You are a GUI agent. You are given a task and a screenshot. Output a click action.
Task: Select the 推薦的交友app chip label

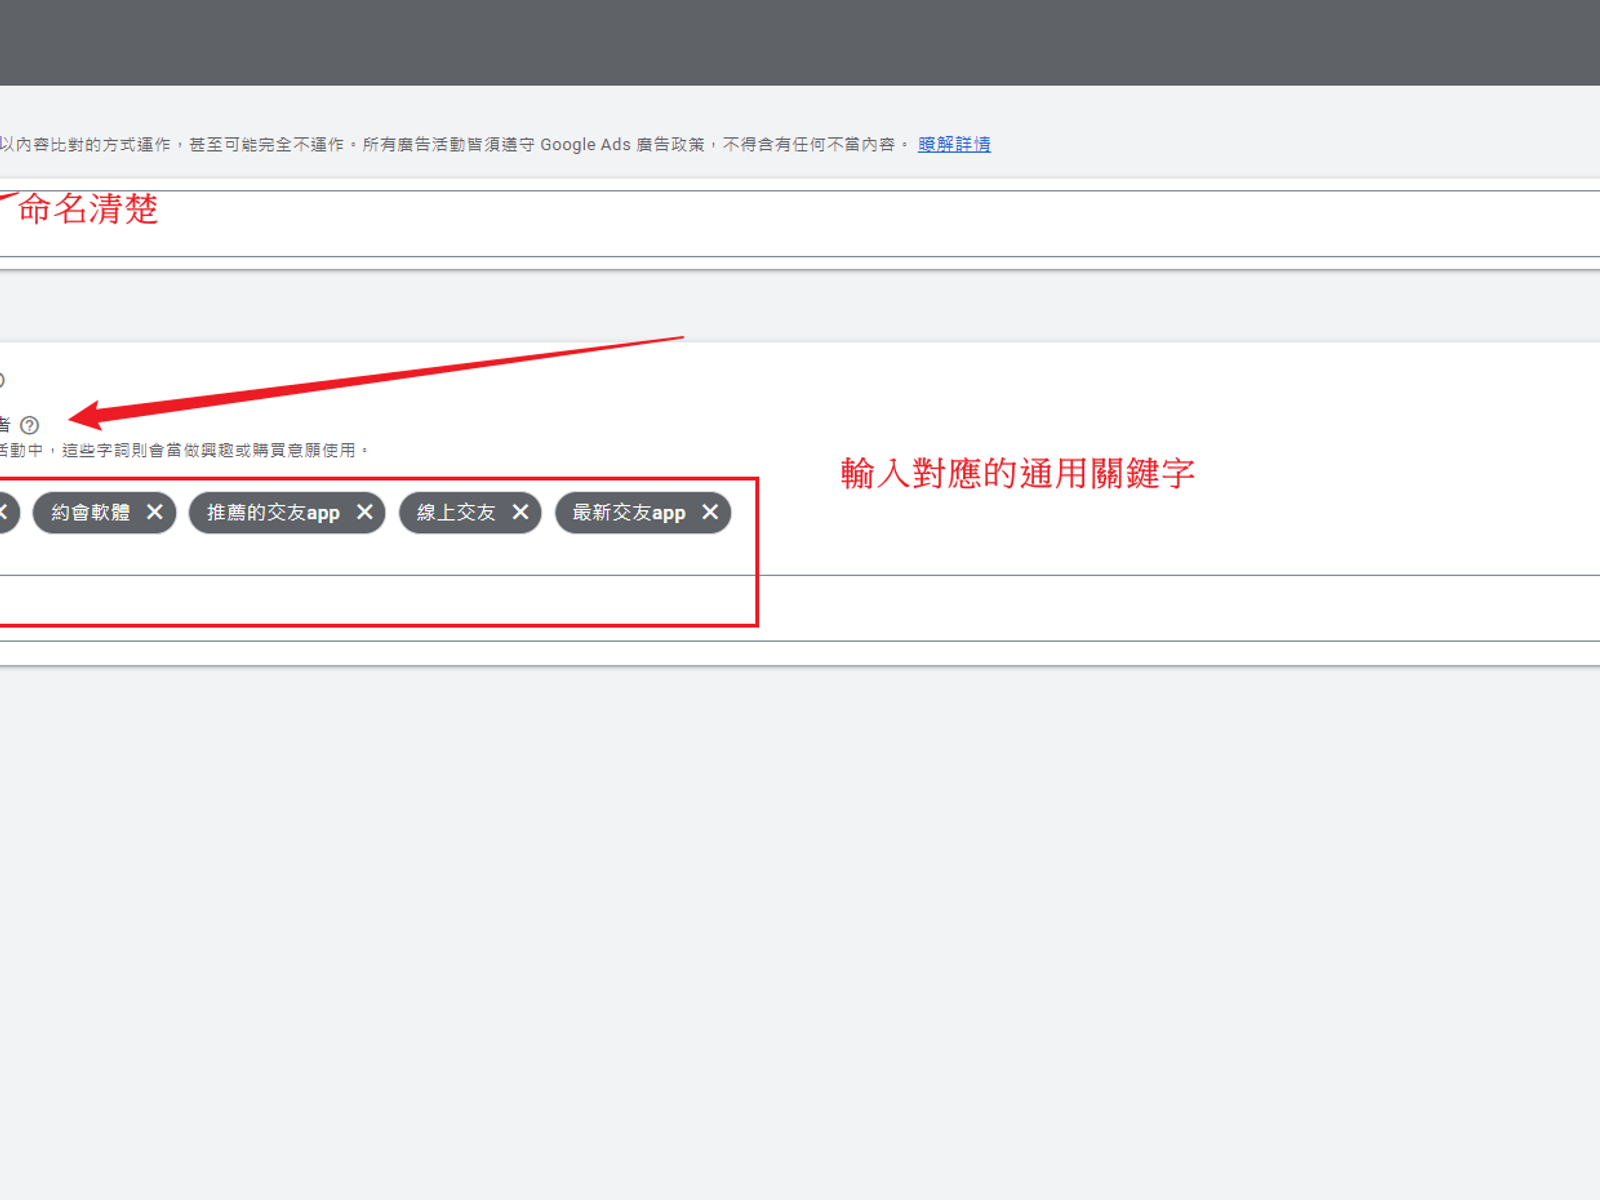pos(273,513)
